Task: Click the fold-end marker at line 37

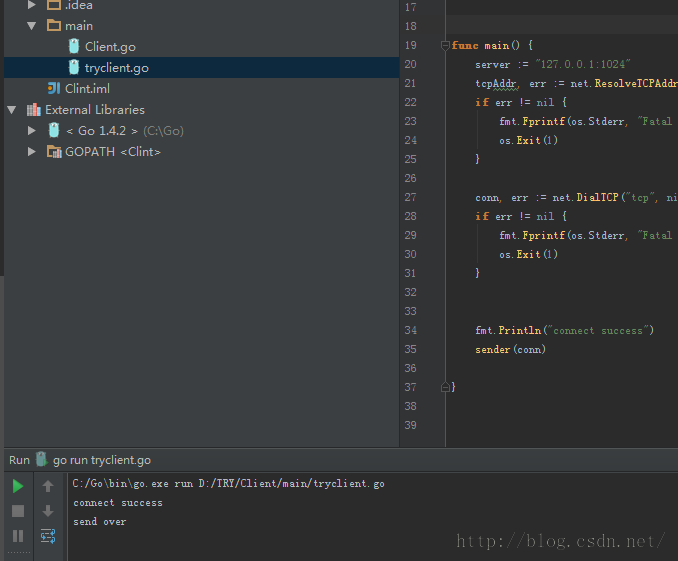Action: 445,387
